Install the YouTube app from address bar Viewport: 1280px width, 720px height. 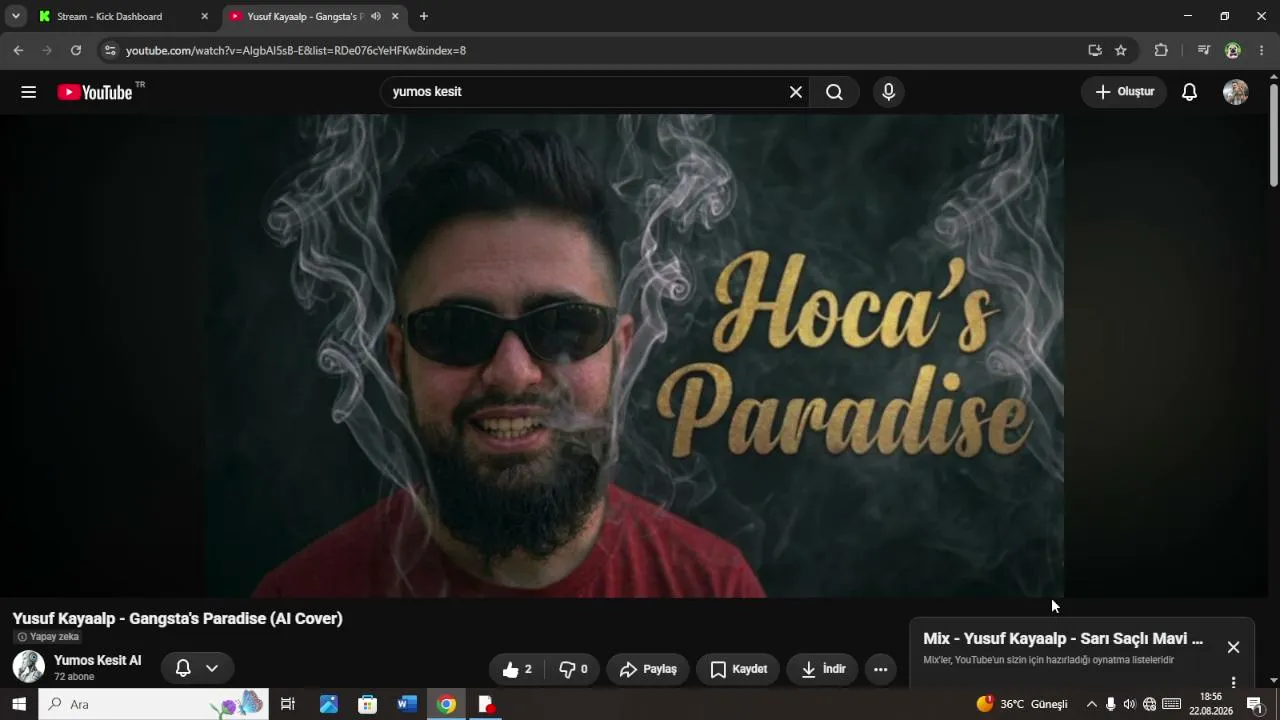pos(1095,50)
